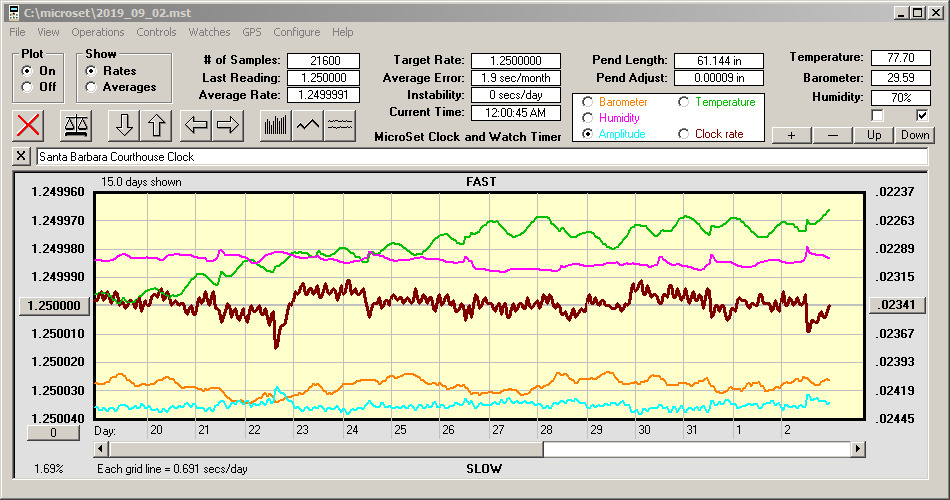This screenshot has width=950, height=500.
Task: Click the '15.0 days shown' label
Action: point(141,182)
